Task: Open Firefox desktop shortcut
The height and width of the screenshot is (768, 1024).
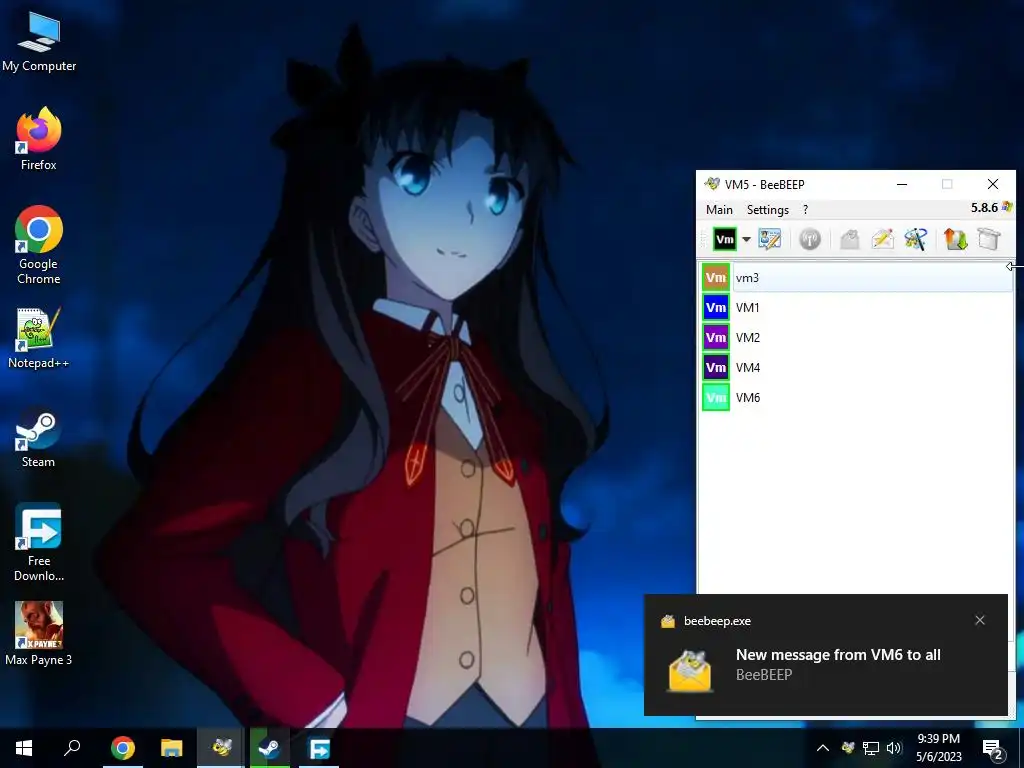Action: (x=39, y=138)
